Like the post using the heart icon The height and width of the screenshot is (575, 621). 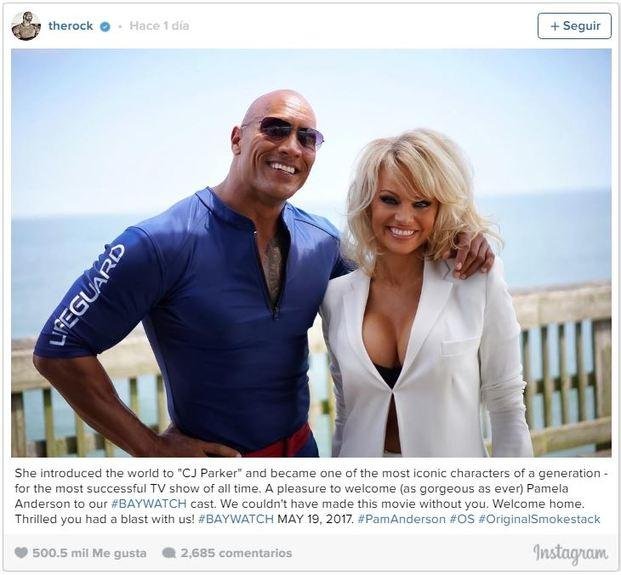(21, 552)
